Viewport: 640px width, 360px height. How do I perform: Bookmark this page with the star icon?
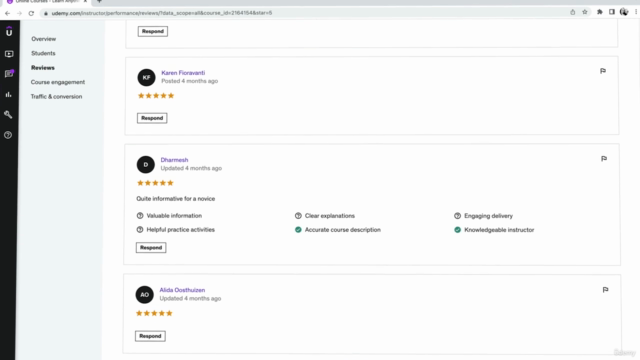[x=585, y=12]
